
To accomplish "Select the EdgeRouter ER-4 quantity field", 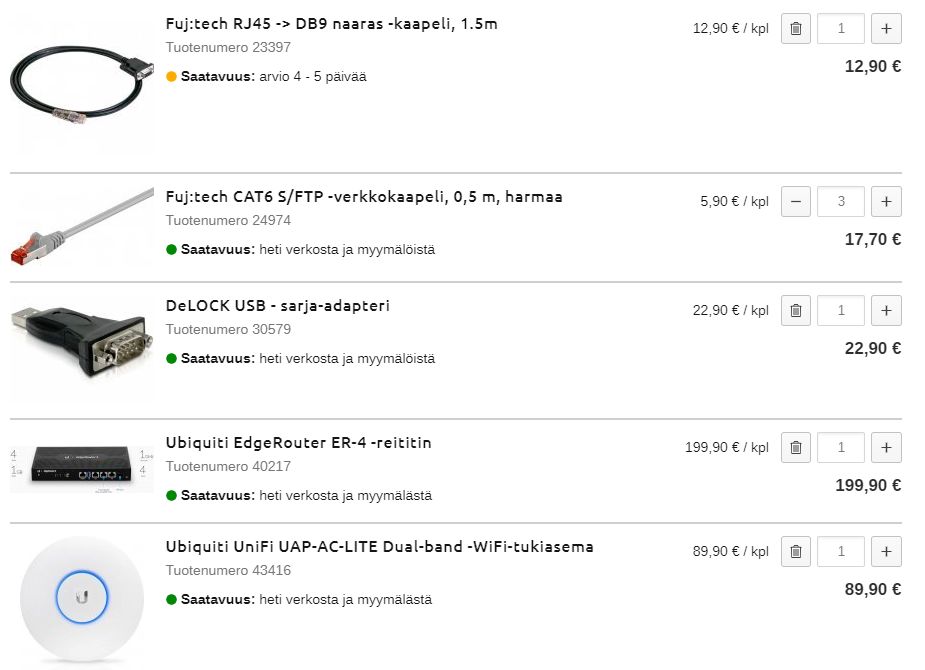I will tap(840, 447).
